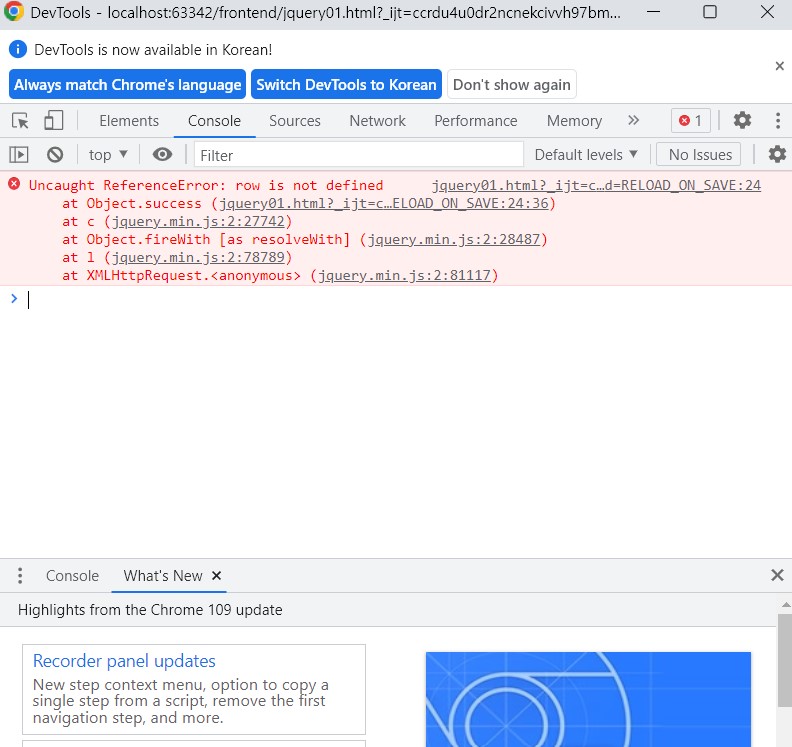Click the Don't show again button

(512, 84)
